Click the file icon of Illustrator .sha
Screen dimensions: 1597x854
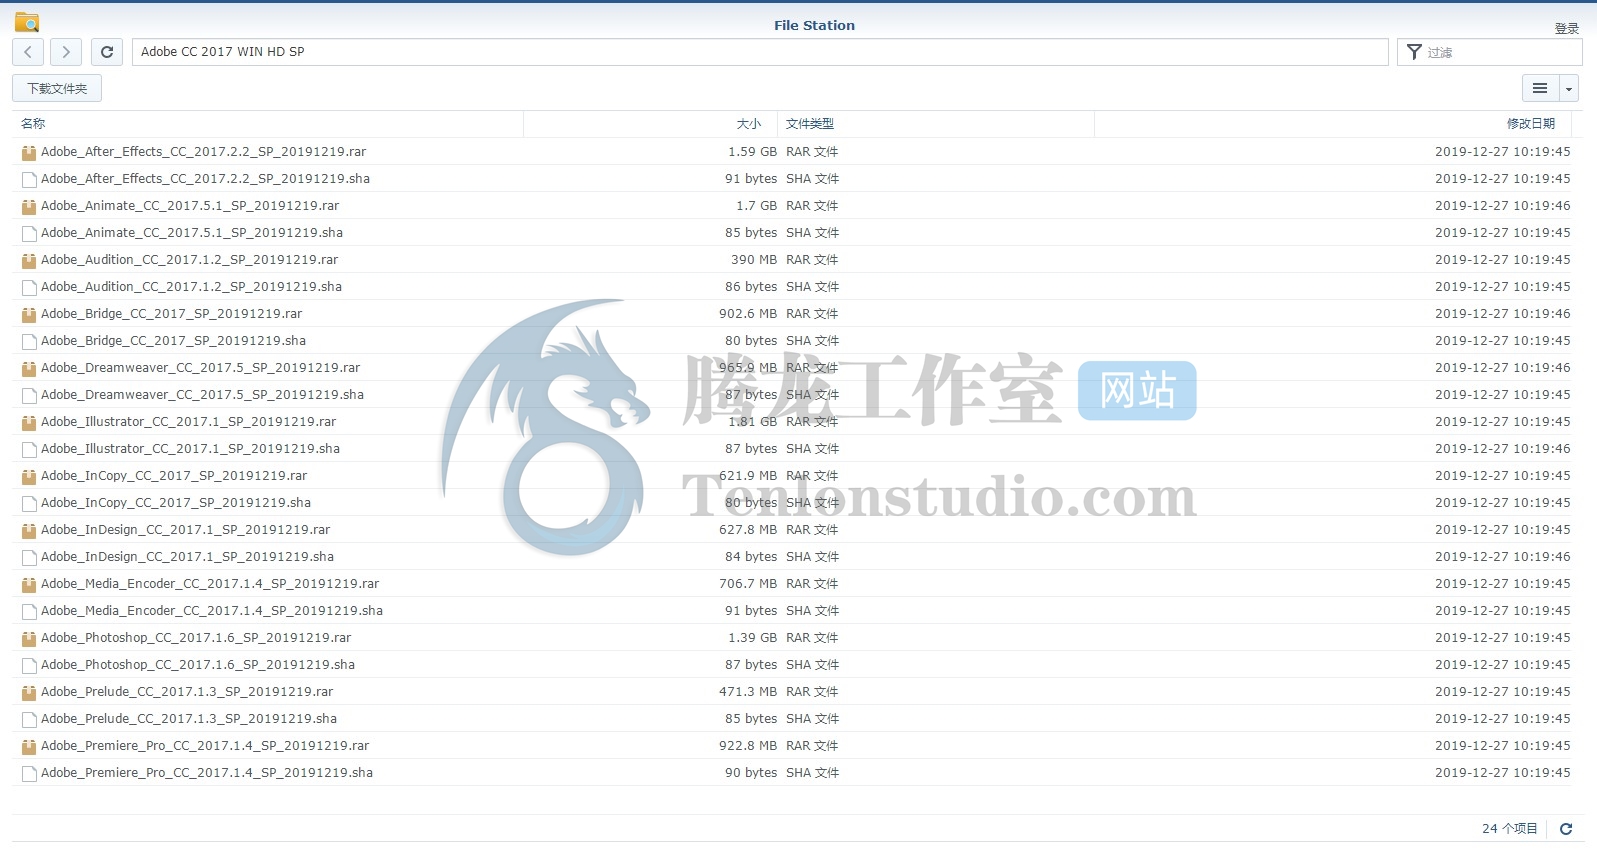click(29, 449)
